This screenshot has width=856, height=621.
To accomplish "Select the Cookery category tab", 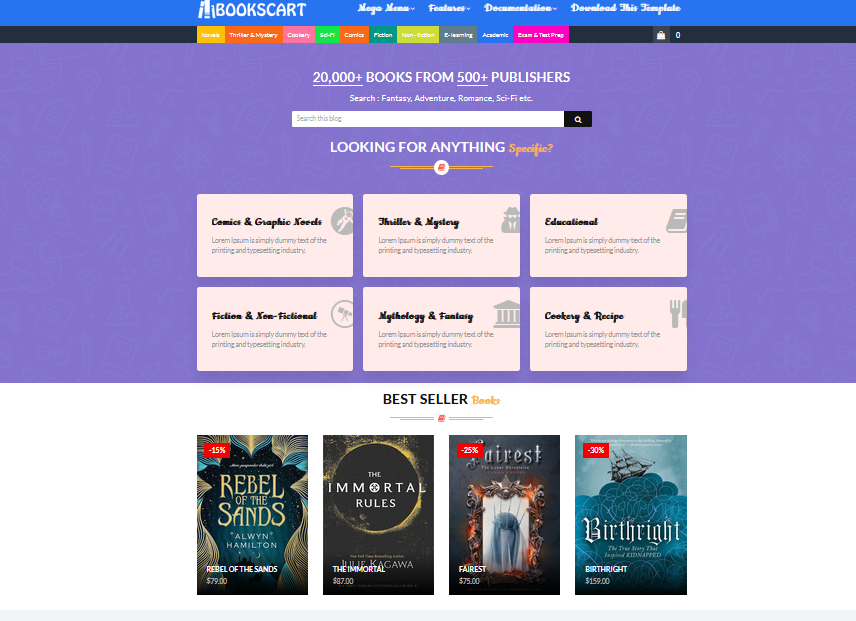I will coord(299,34).
